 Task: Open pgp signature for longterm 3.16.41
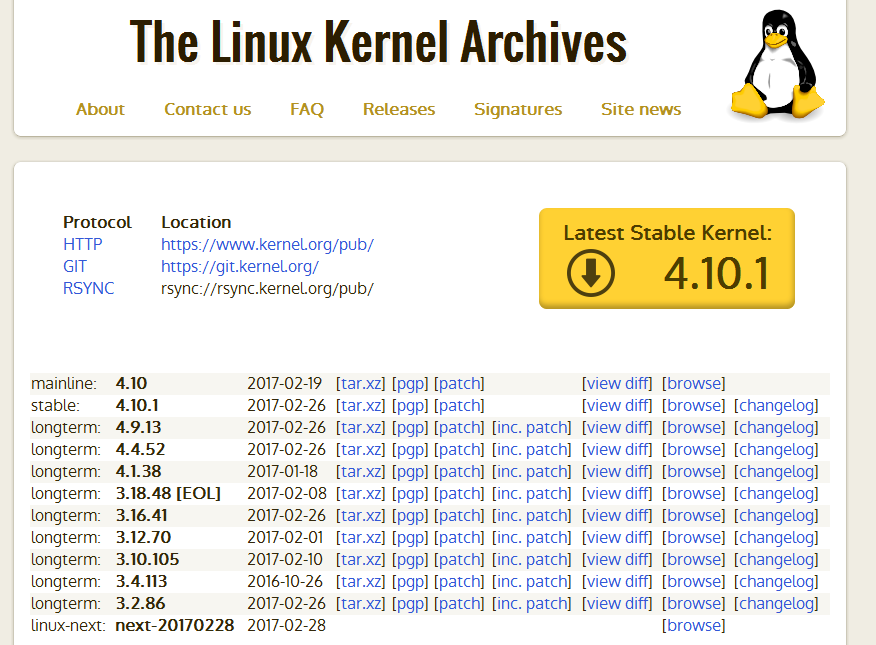(x=410, y=515)
